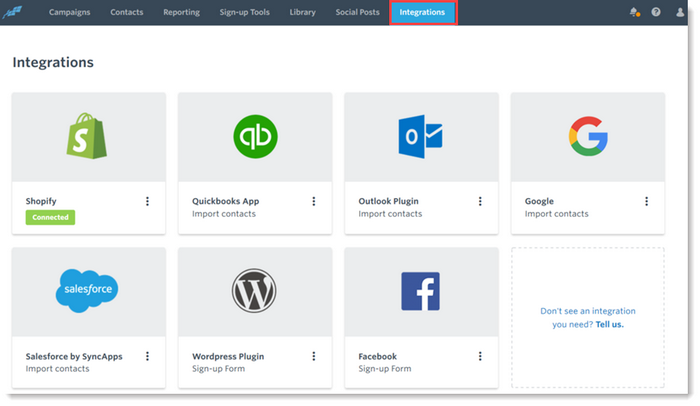The image size is (700, 406).
Task: Open the notifications bell icon
Action: 634,12
